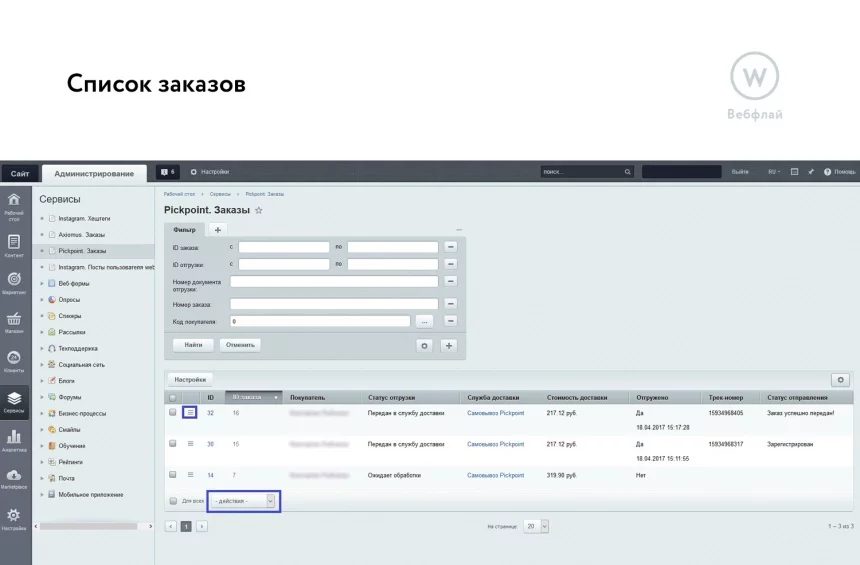Screen dimensions: 860x565
Task: Switch to the Сайт tab
Action: [20, 173]
